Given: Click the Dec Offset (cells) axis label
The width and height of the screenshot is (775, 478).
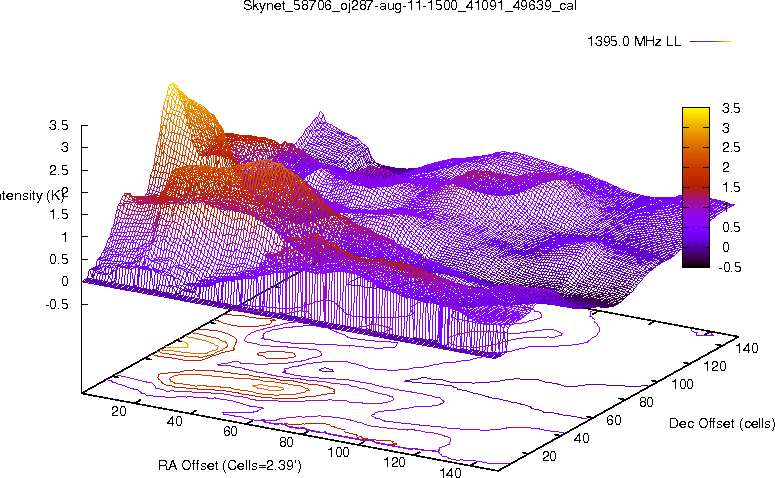Looking at the screenshot, I should tap(722, 423).
